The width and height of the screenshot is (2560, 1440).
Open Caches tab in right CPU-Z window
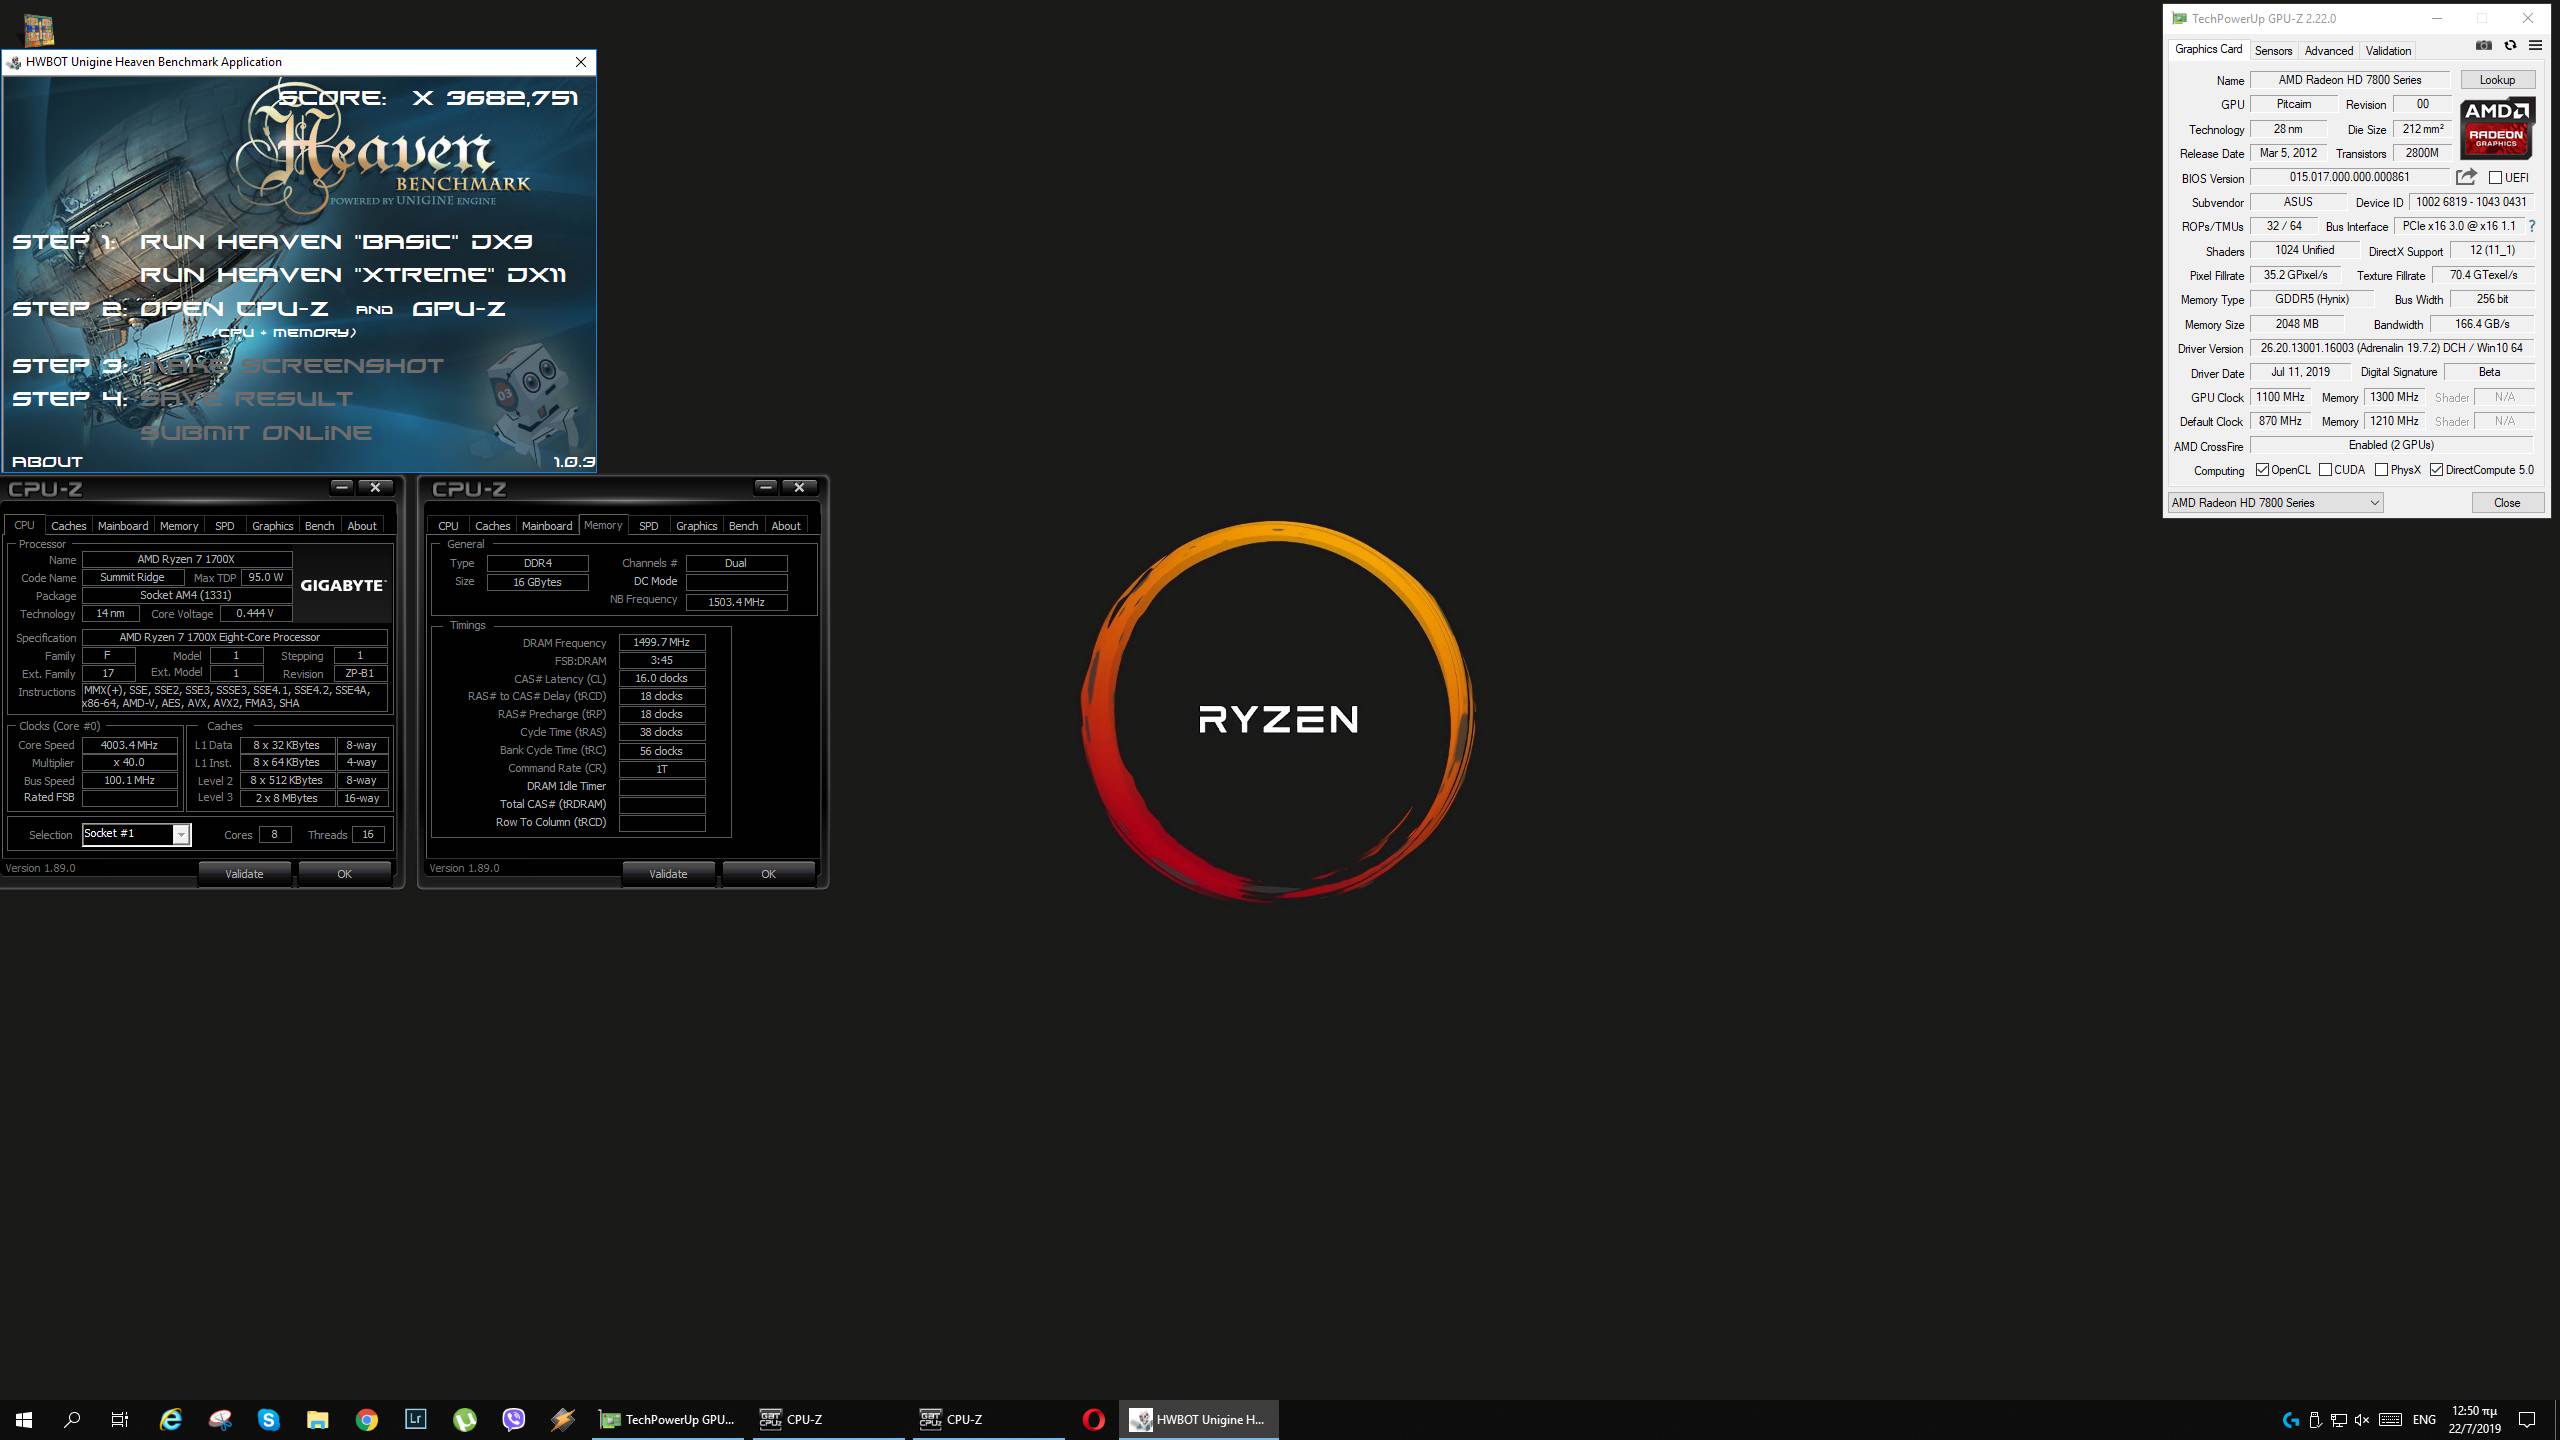tap(492, 526)
